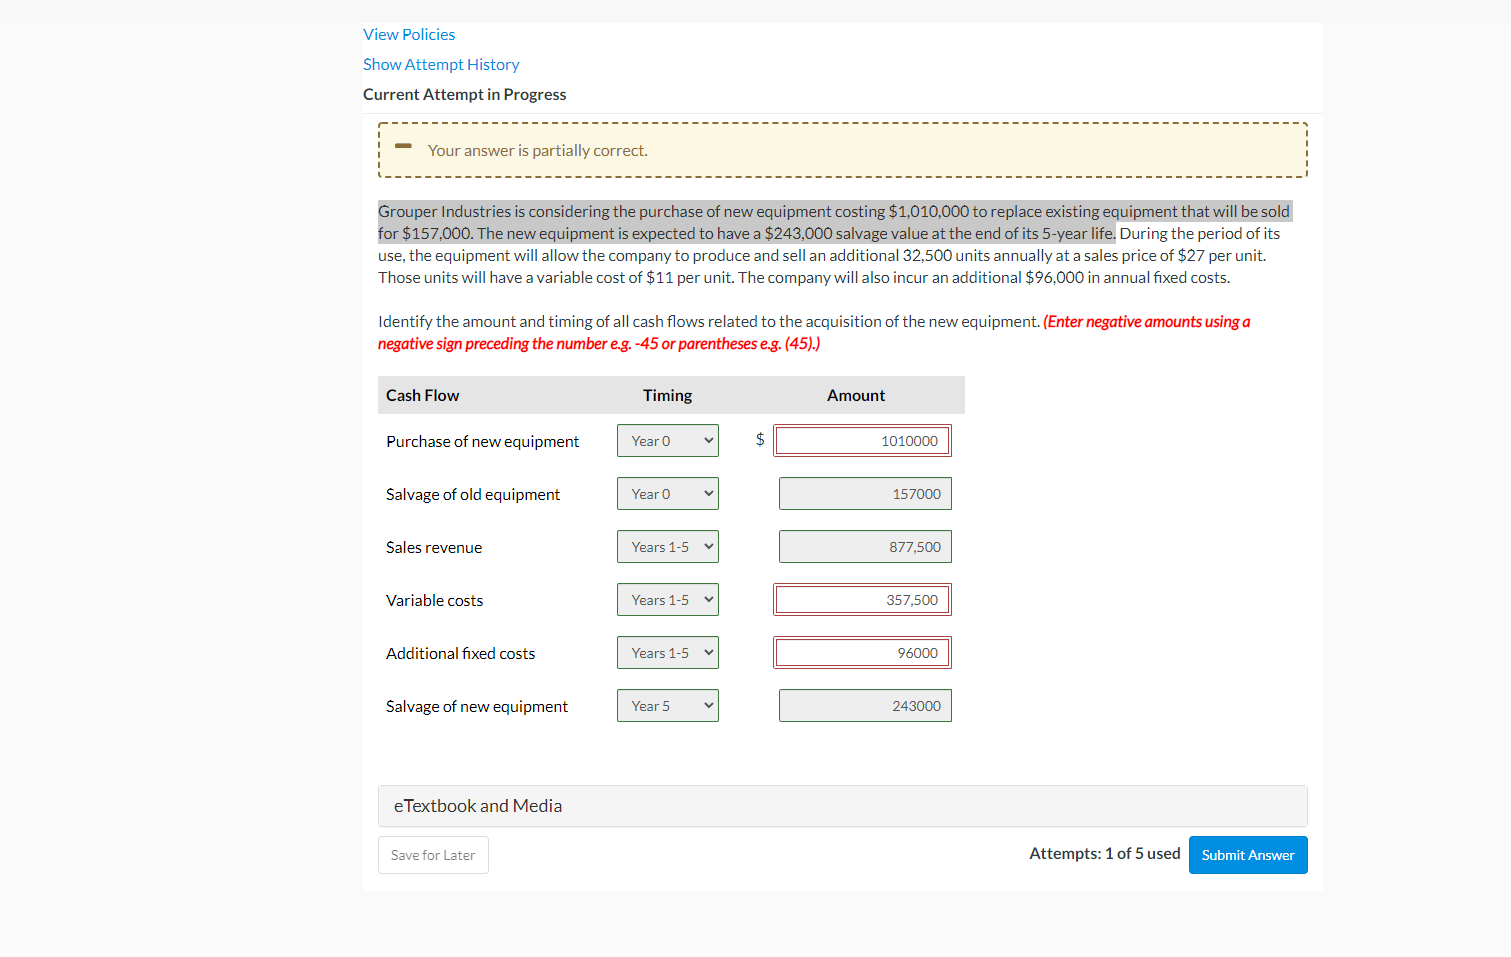Open the Sales revenue timing dropdown
Image resolution: width=1511 pixels, height=957 pixels.
667,546
